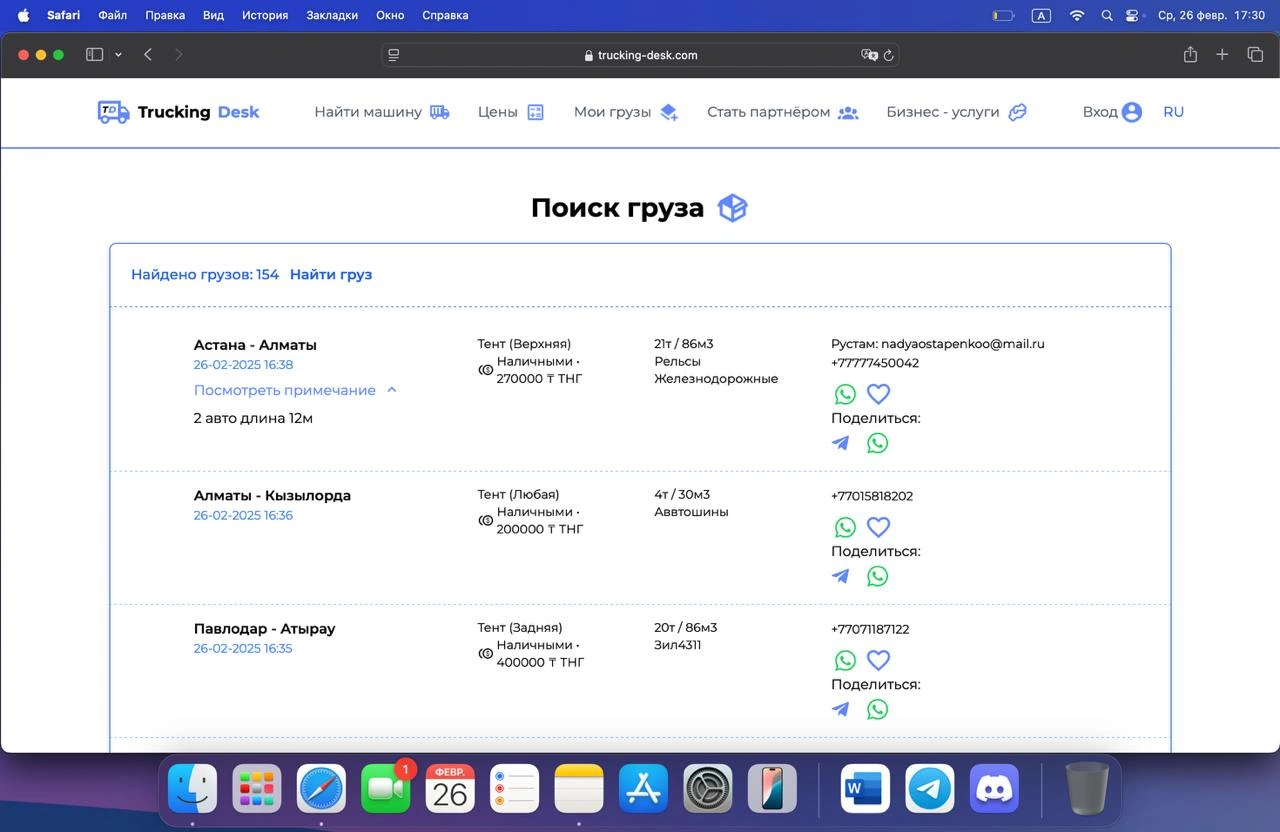1280x832 pixels.
Task: Select phone number +77015818202
Action: tap(872, 496)
